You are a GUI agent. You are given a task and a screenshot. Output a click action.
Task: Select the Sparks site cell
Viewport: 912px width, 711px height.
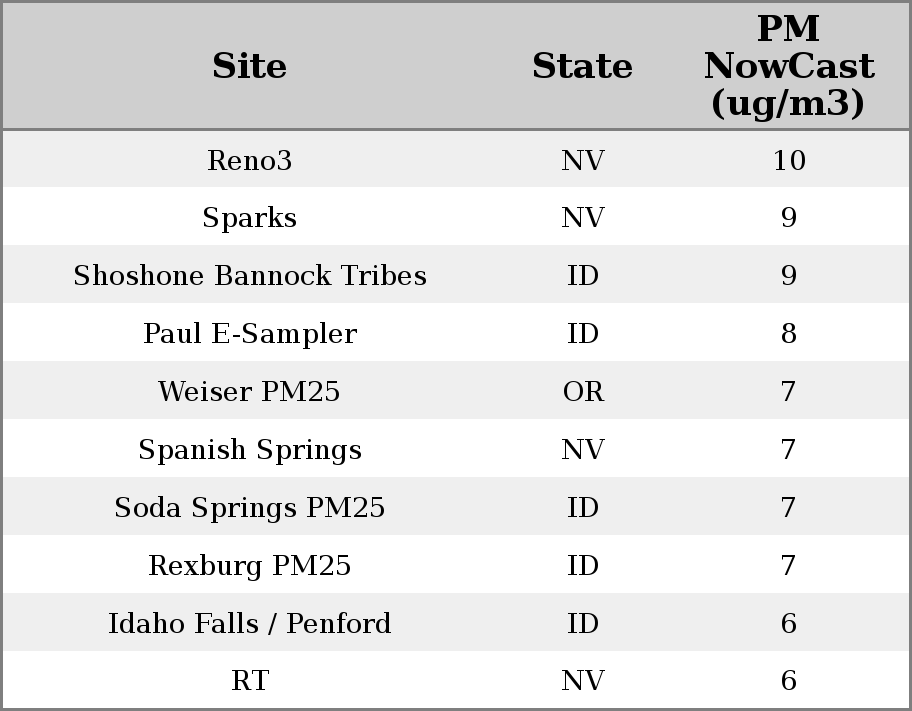tap(250, 218)
